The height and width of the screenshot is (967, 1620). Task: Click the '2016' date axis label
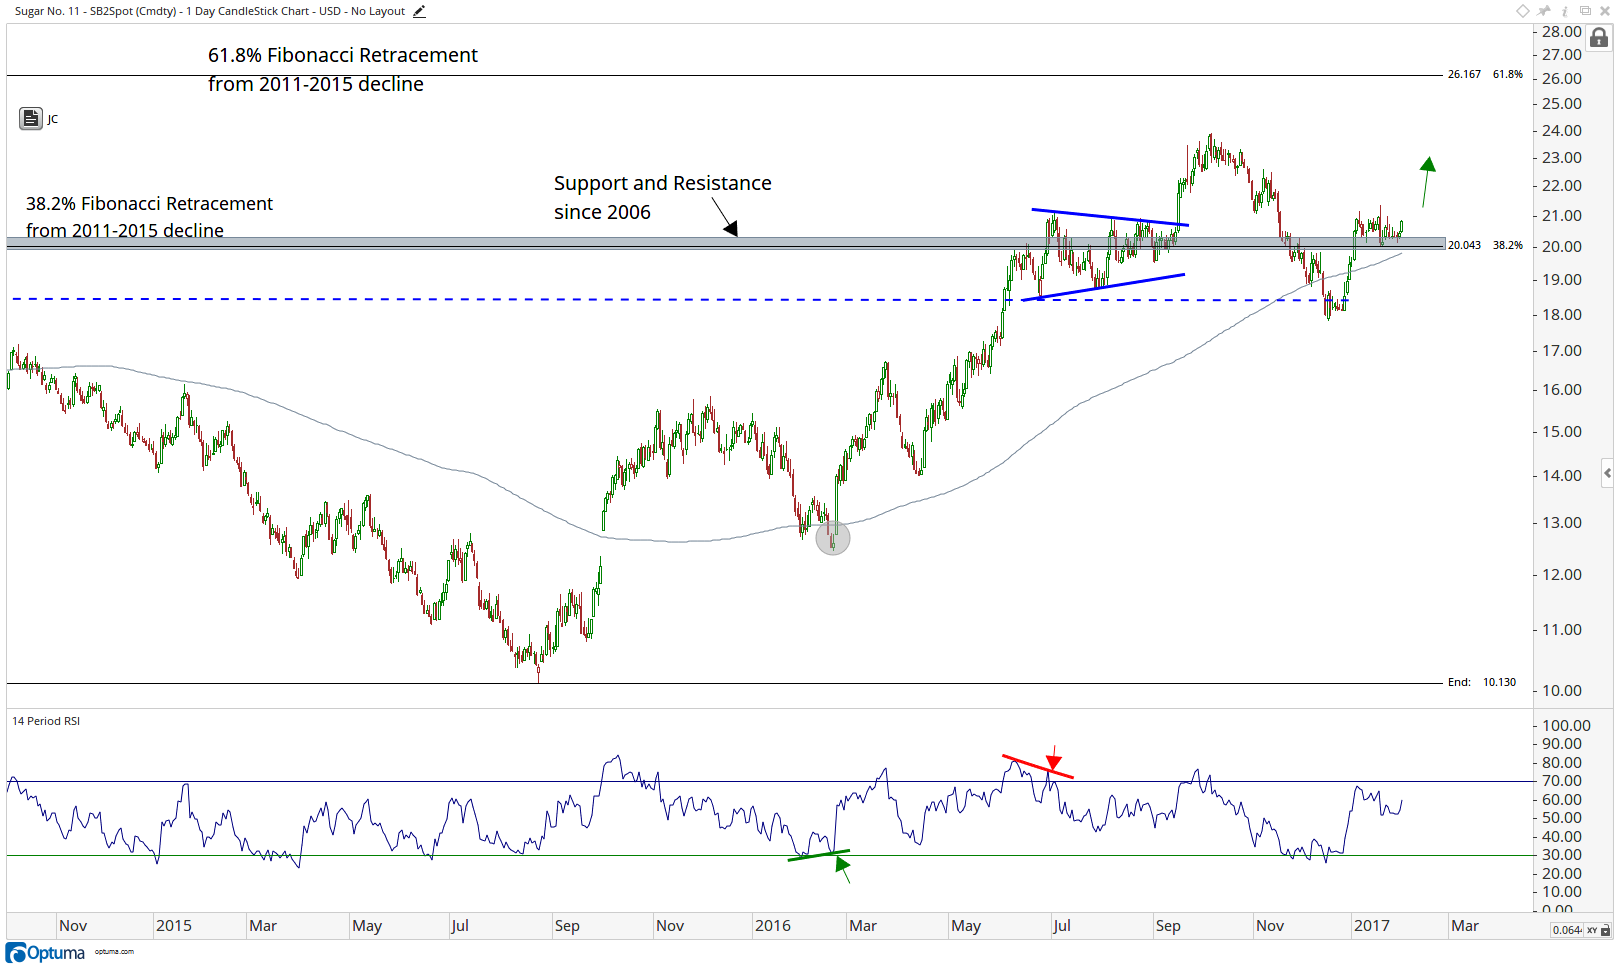pos(772,926)
